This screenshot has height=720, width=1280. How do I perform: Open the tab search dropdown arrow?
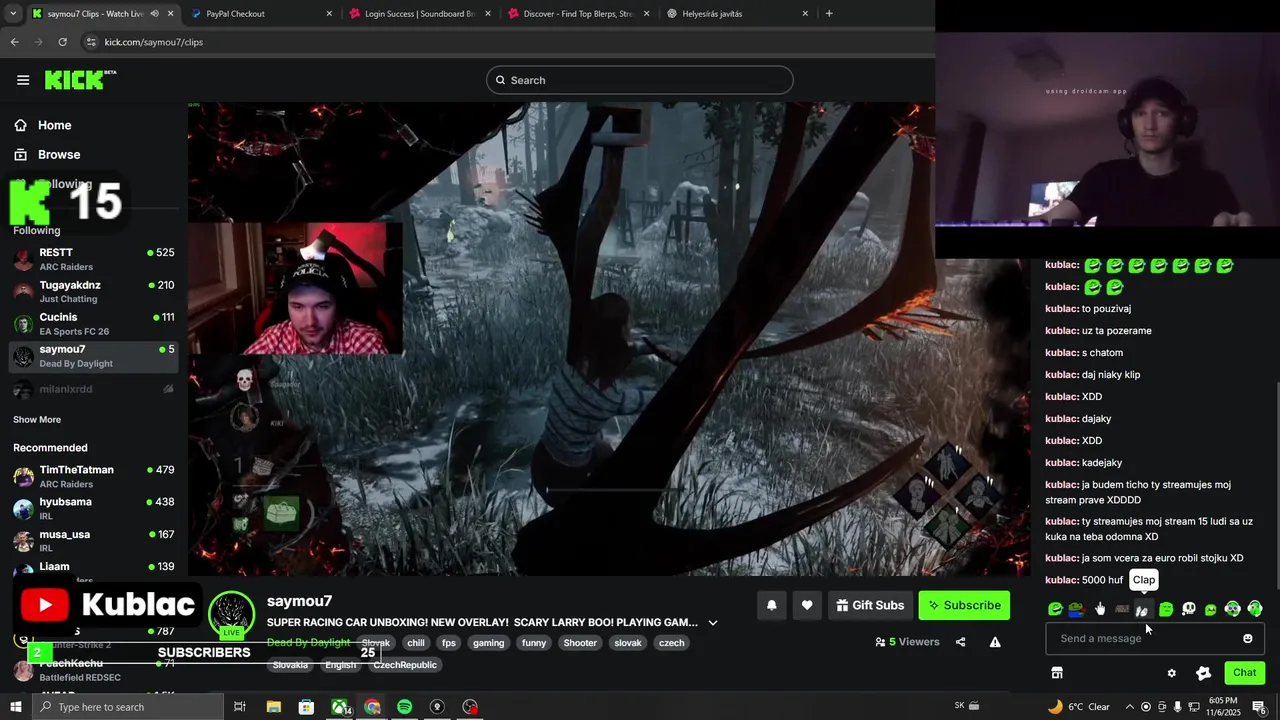(x=13, y=14)
